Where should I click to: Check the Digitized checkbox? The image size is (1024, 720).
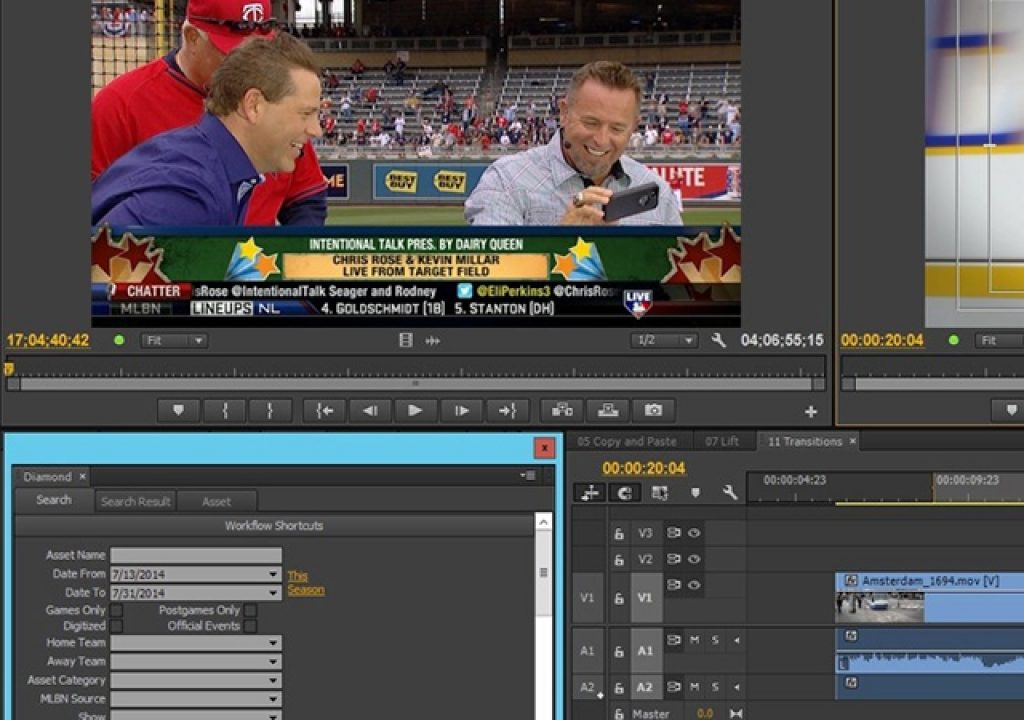(x=116, y=626)
